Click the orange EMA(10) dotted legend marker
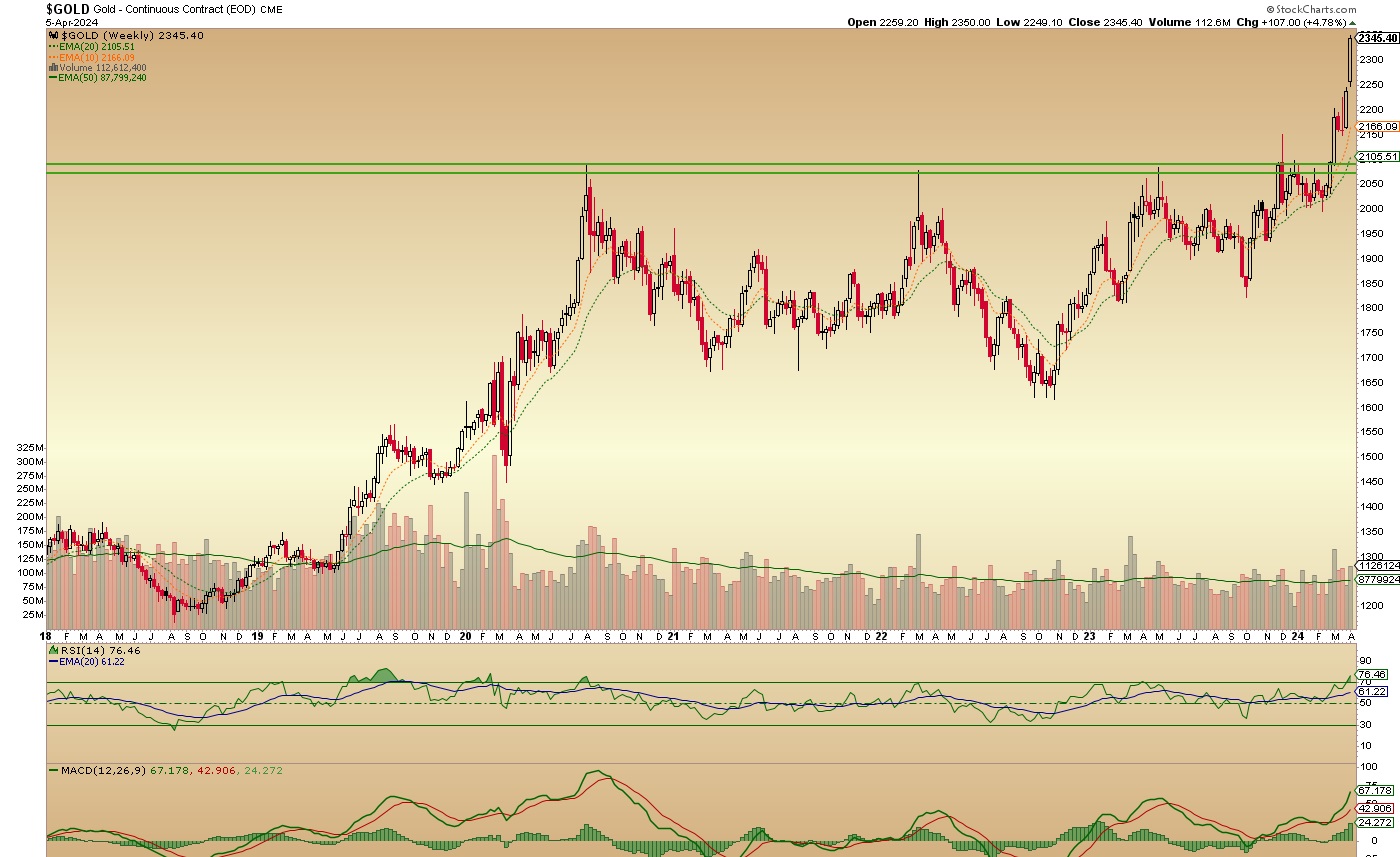1400x857 pixels. tap(53, 57)
